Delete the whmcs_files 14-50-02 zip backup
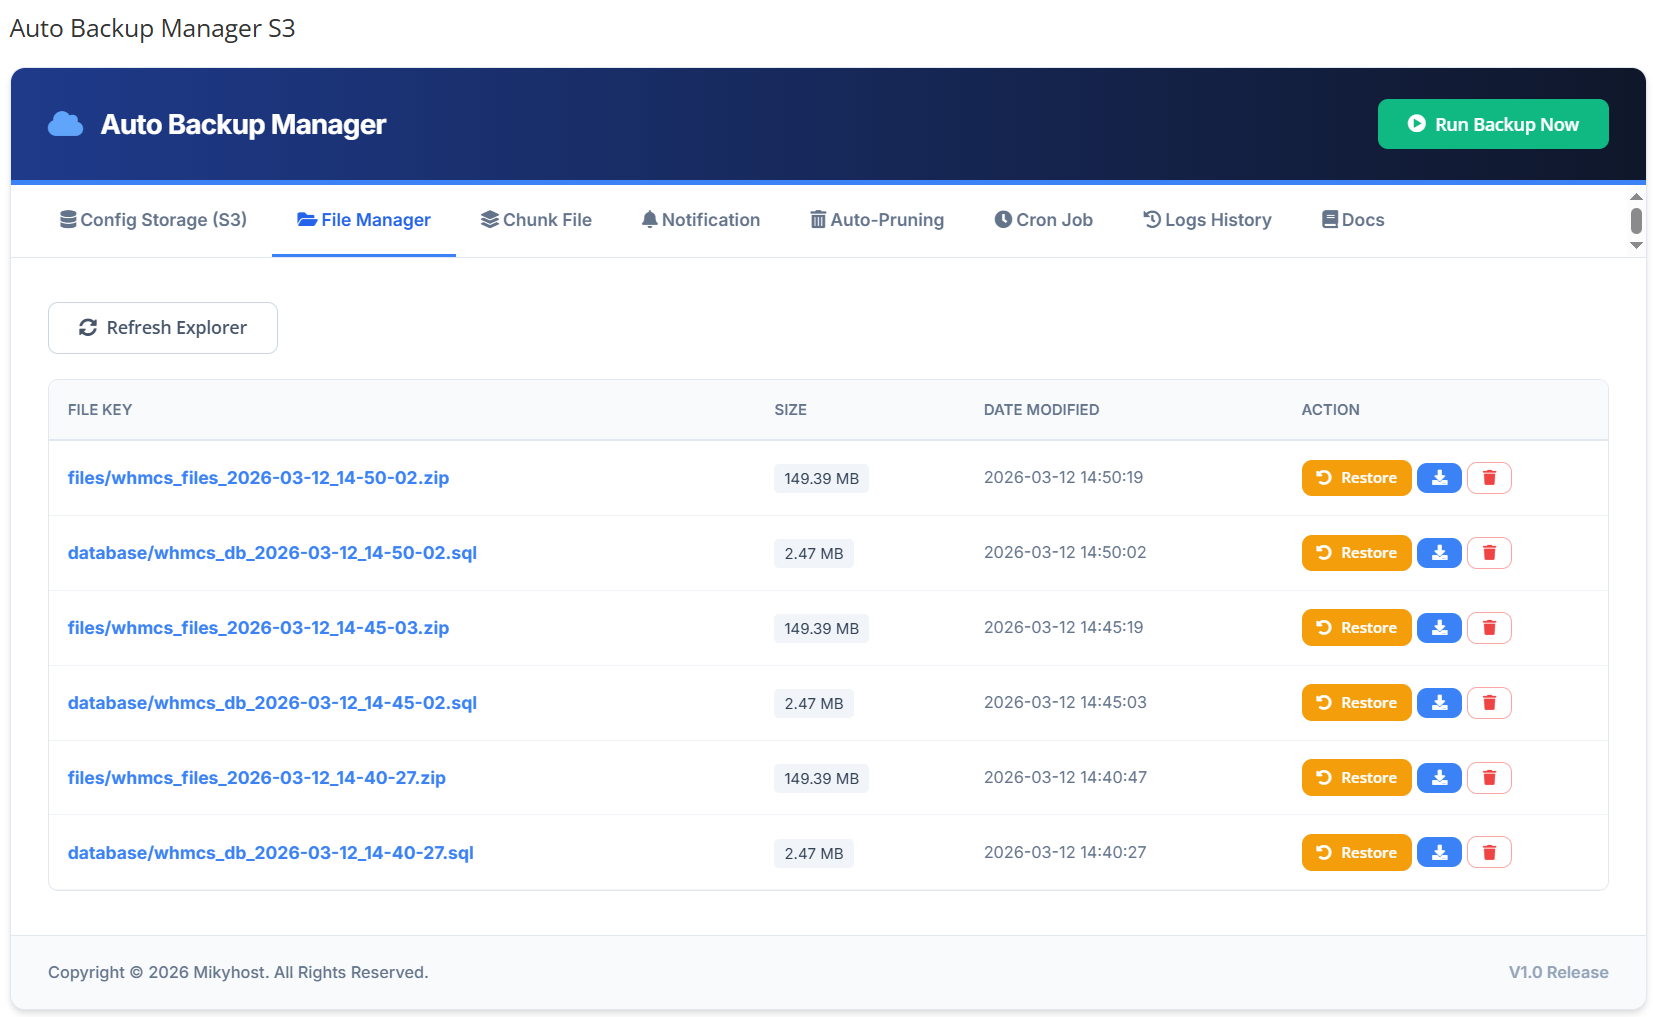Viewport: 1653px width, 1017px height. (1488, 478)
